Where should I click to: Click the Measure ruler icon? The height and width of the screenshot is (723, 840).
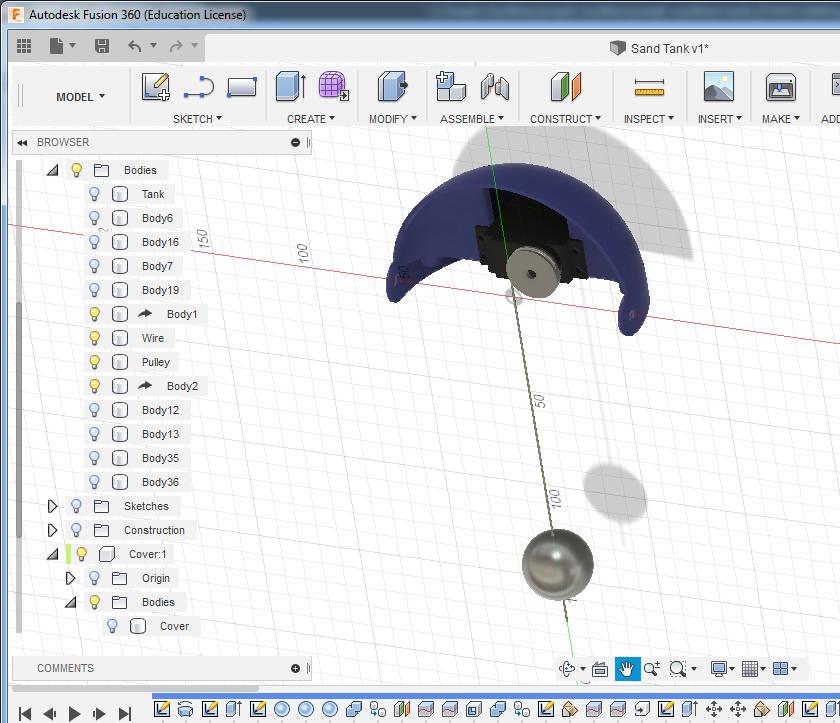[x=649, y=87]
